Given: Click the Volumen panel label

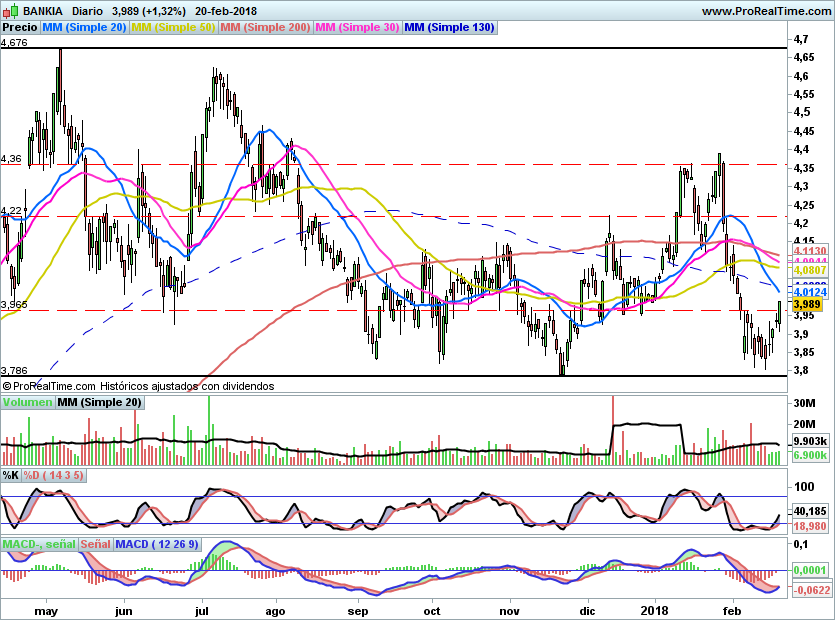Looking at the screenshot, I should [x=27, y=402].
